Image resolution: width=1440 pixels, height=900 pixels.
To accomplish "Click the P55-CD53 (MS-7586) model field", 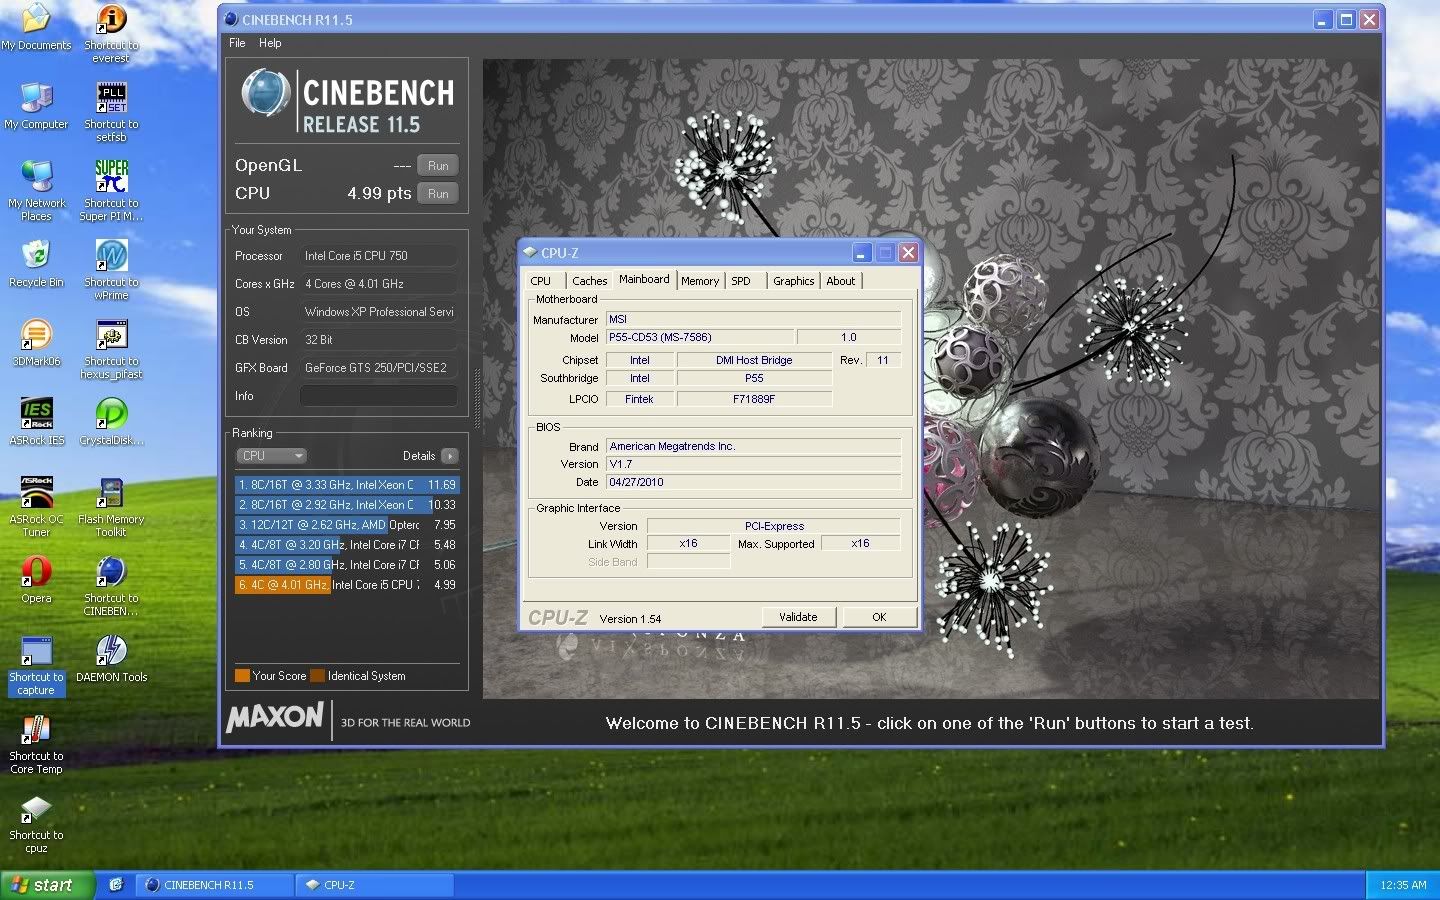I will coord(700,337).
